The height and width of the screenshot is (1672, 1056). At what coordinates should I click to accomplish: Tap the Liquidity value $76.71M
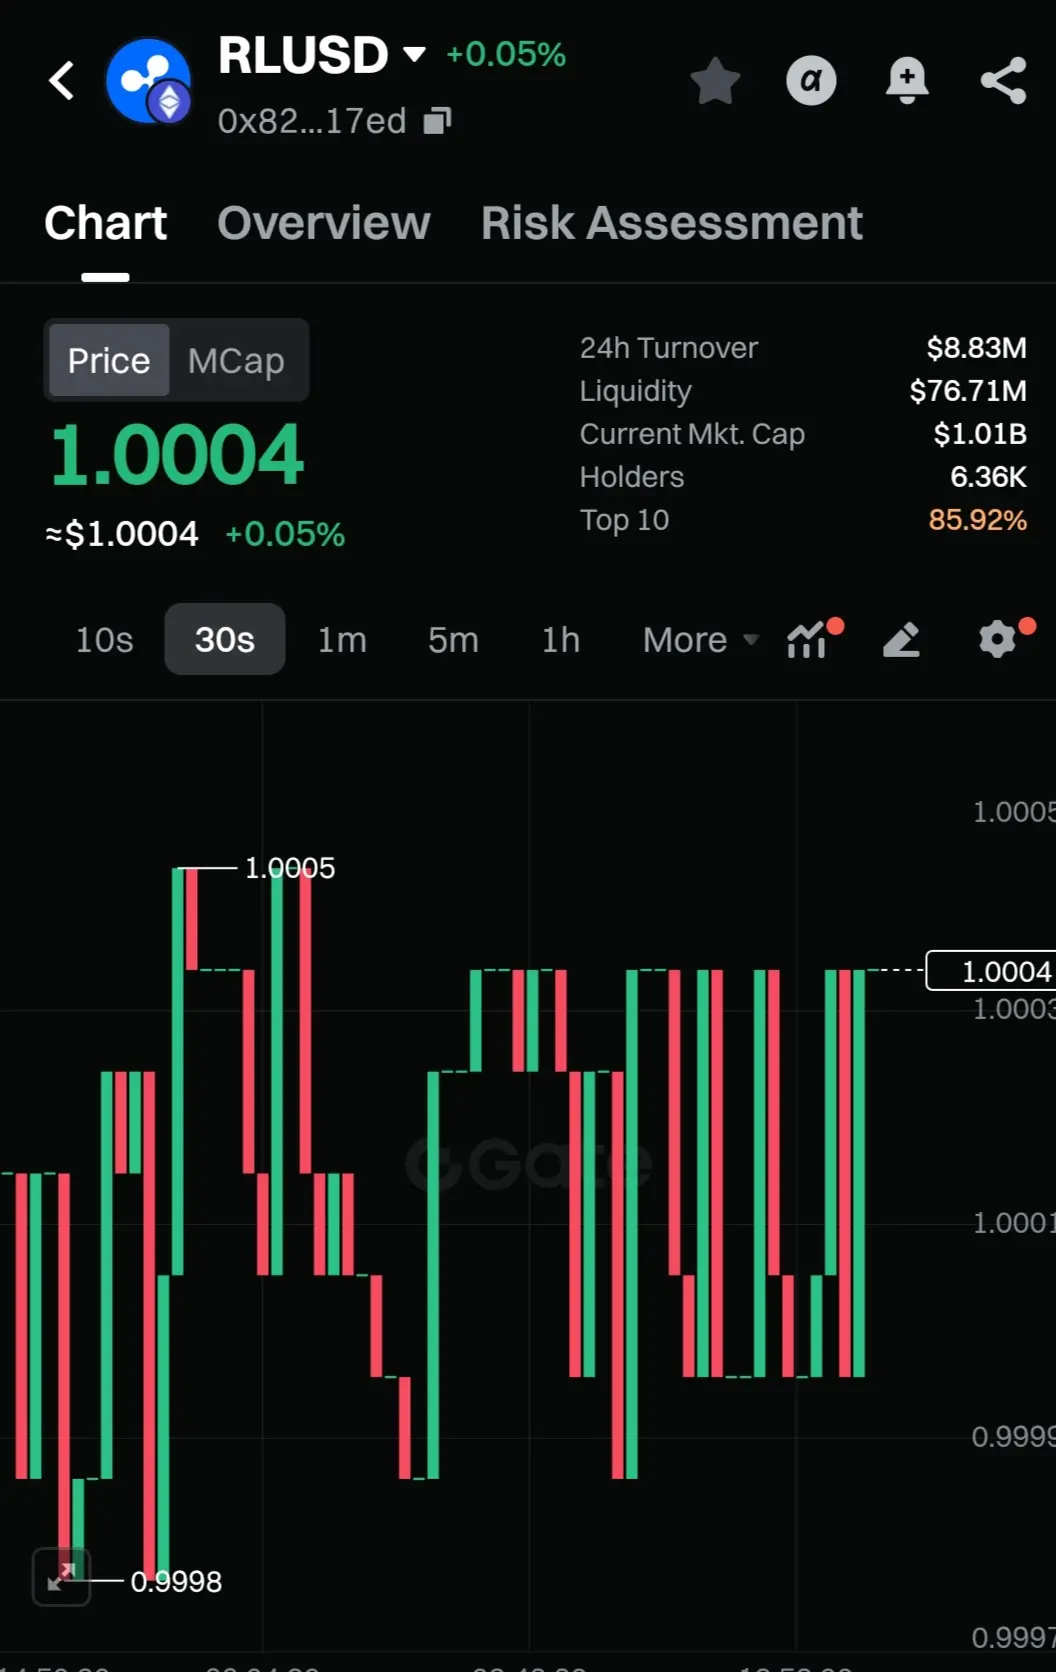pyautogui.click(x=968, y=391)
